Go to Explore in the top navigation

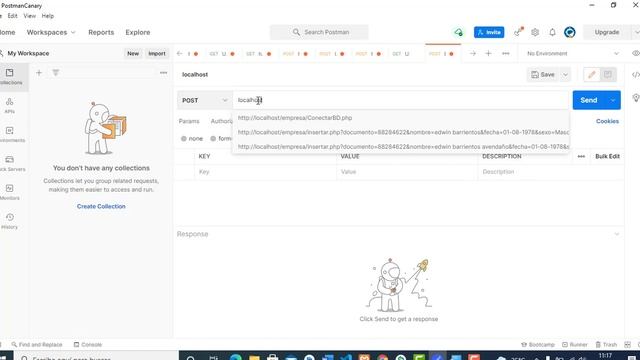[138, 32]
